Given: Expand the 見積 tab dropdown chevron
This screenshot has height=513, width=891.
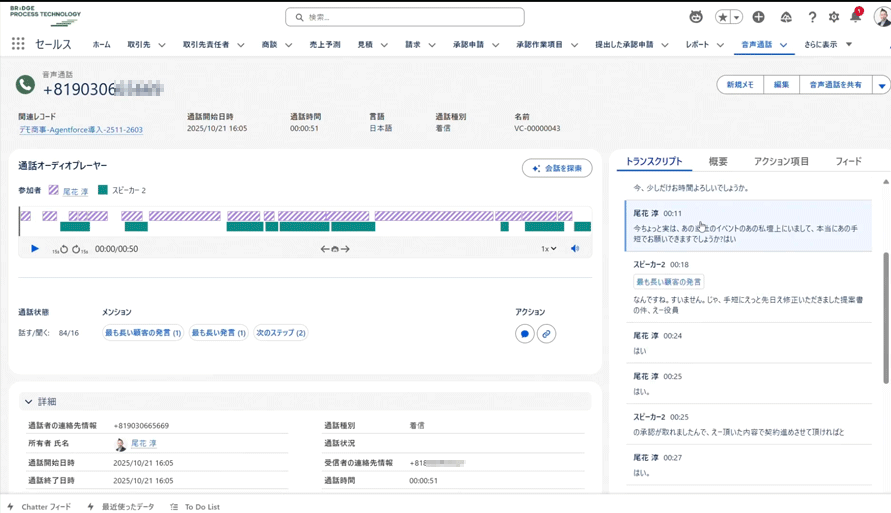Looking at the screenshot, I should [x=384, y=45].
